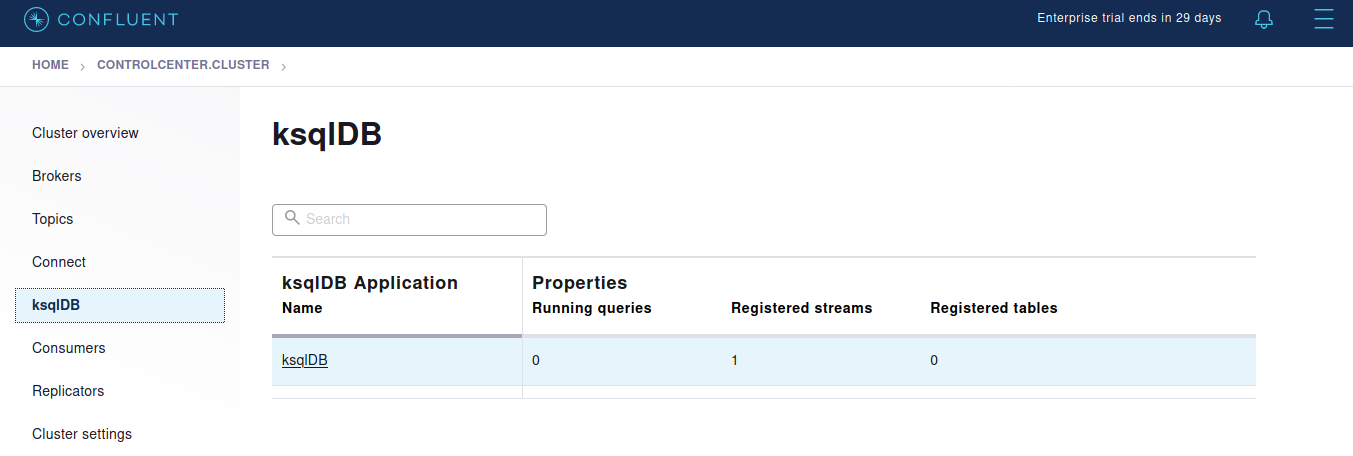The width and height of the screenshot is (1353, 456).
Task: Click the Running queries column header
Action: (x=592, y=308)
